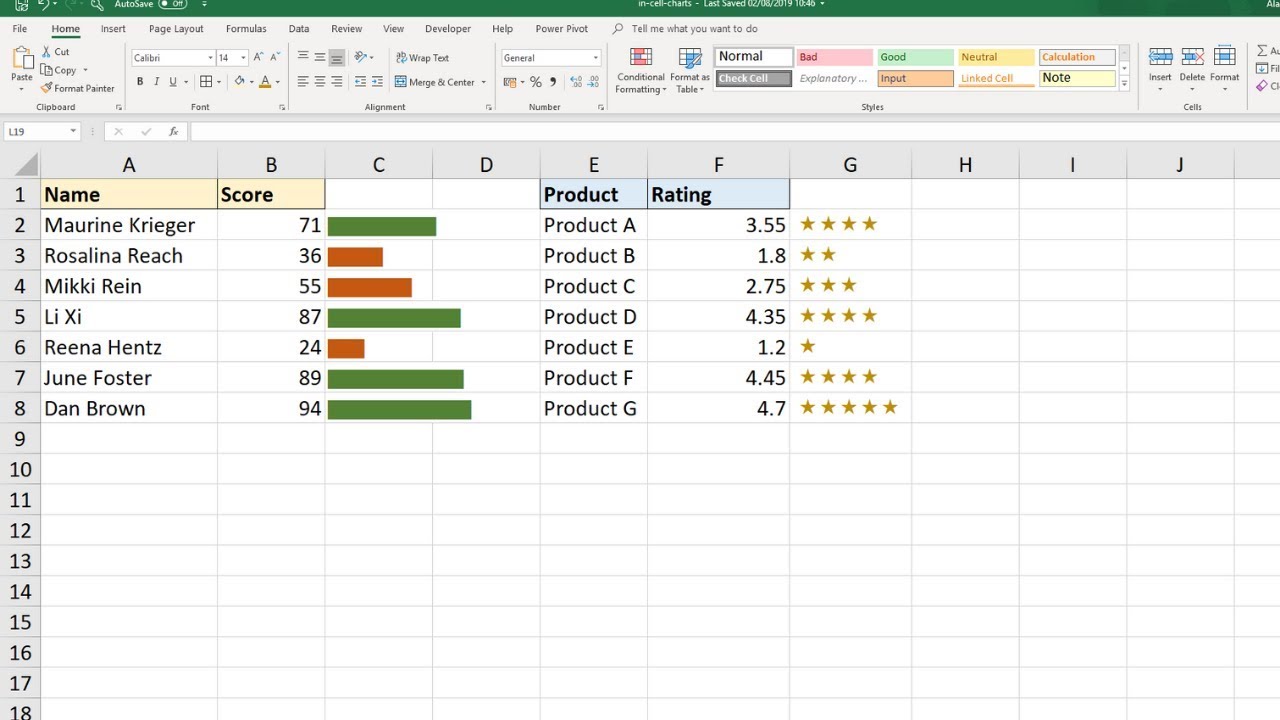Click the Decrease Indent icon
This screenshot has height=720, width=1280.
tap(361, 82)
